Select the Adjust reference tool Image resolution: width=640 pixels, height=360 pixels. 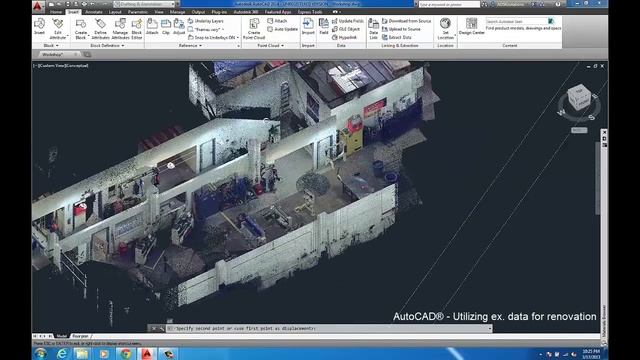tap(179, 27)
